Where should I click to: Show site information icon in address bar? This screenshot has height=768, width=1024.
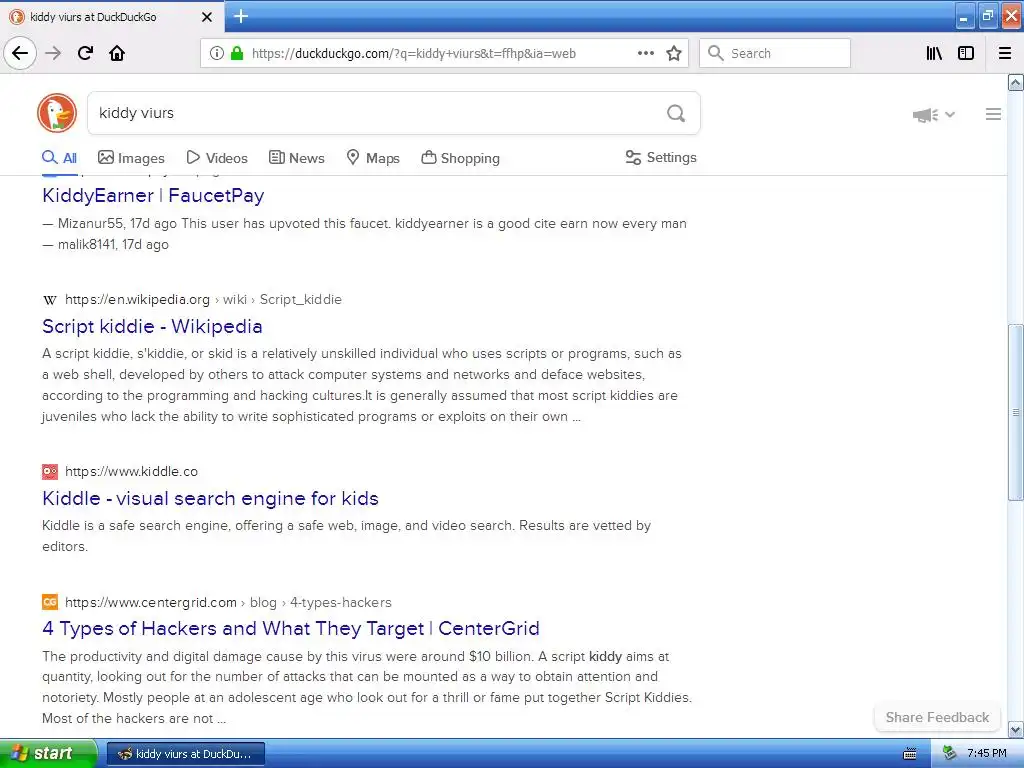tap(216, 54)
